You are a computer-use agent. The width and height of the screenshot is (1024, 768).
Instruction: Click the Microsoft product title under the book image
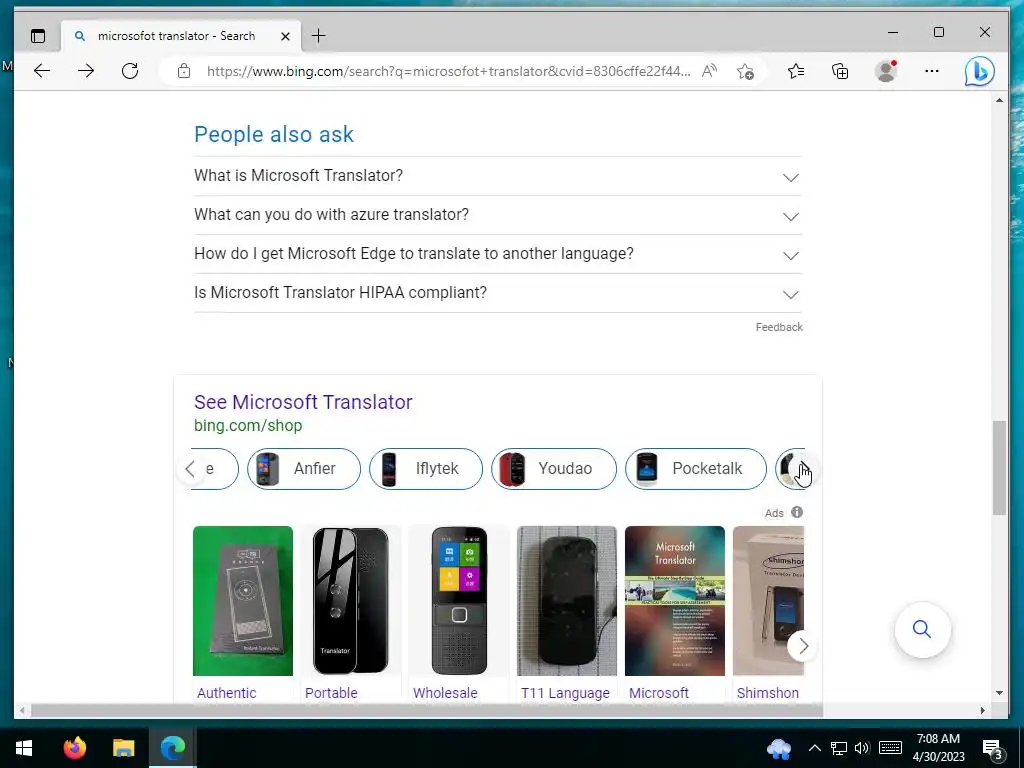658,693
